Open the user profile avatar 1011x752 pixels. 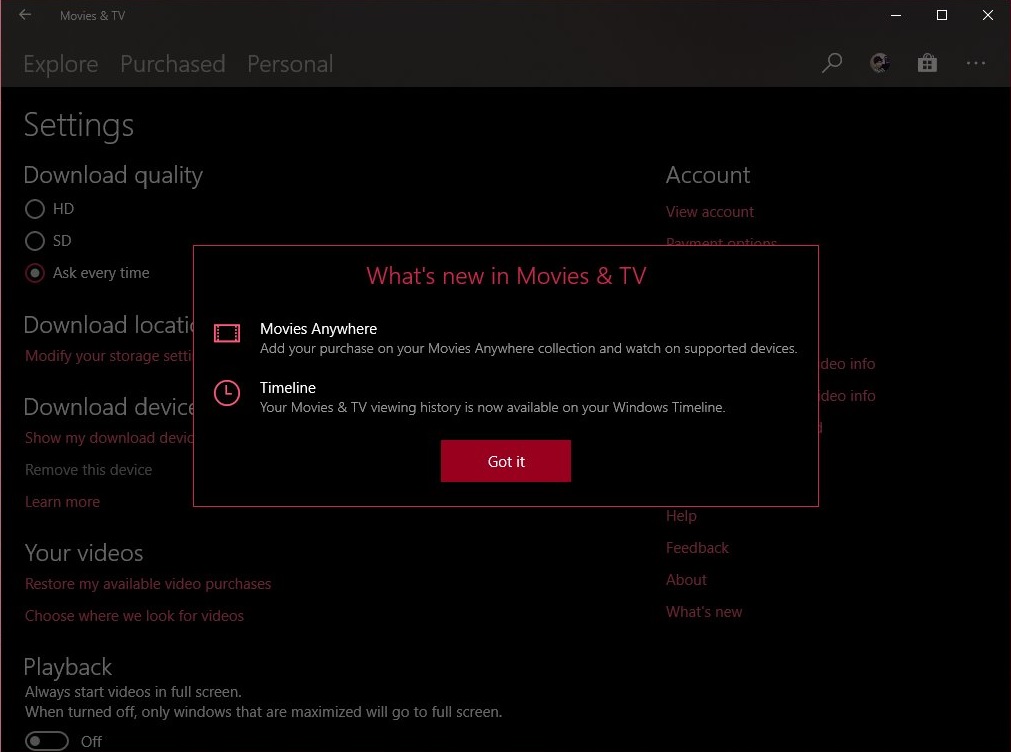pyautogui.click(x=880, y=63)
